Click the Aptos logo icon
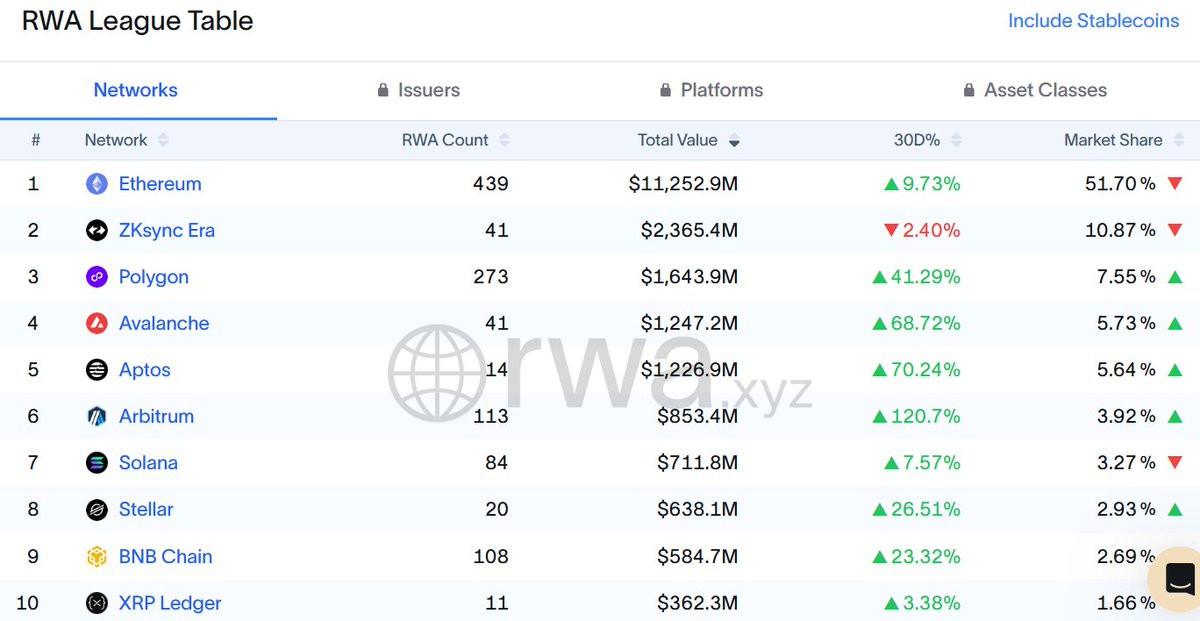The height and width of the screenshot is (621, 1200). (x=97, y=370)
